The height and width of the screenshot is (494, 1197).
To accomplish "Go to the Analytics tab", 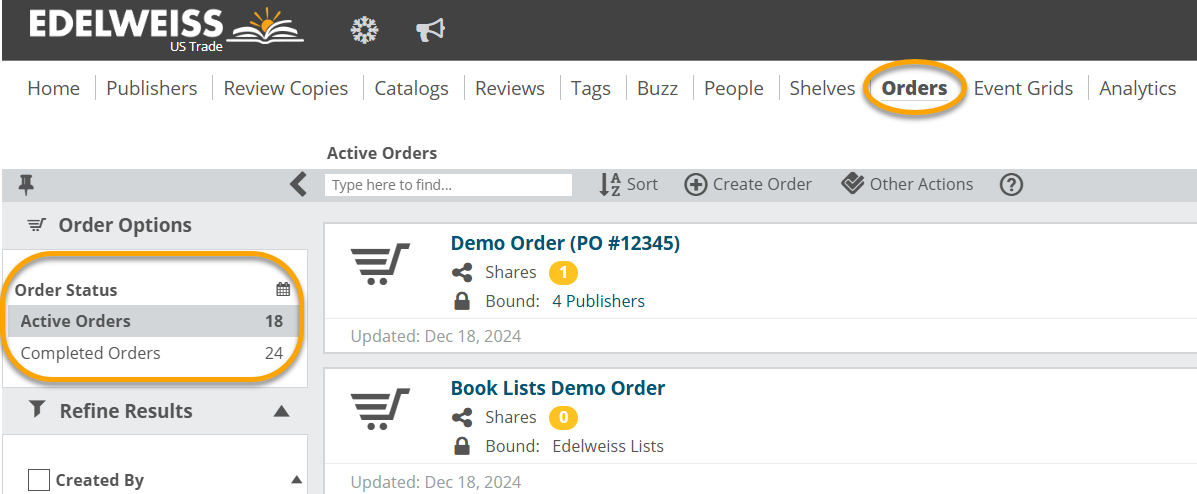I will [1137, 88].
